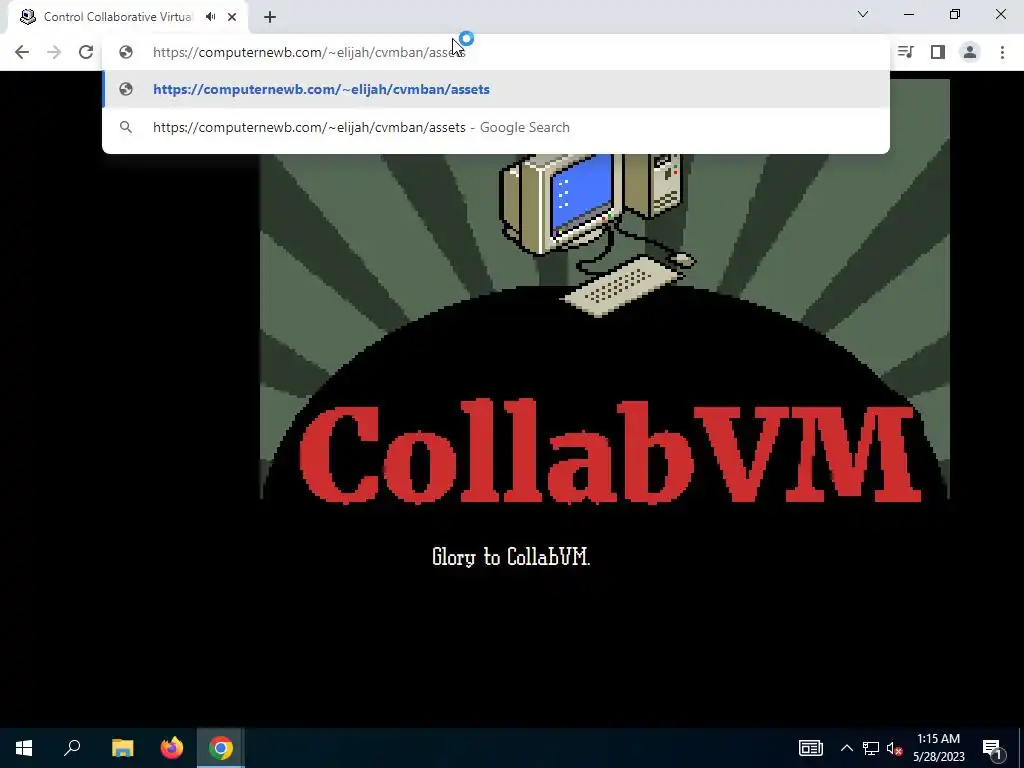
Task: Open Chrome media controls icon
Action: (x=905, y=52)
